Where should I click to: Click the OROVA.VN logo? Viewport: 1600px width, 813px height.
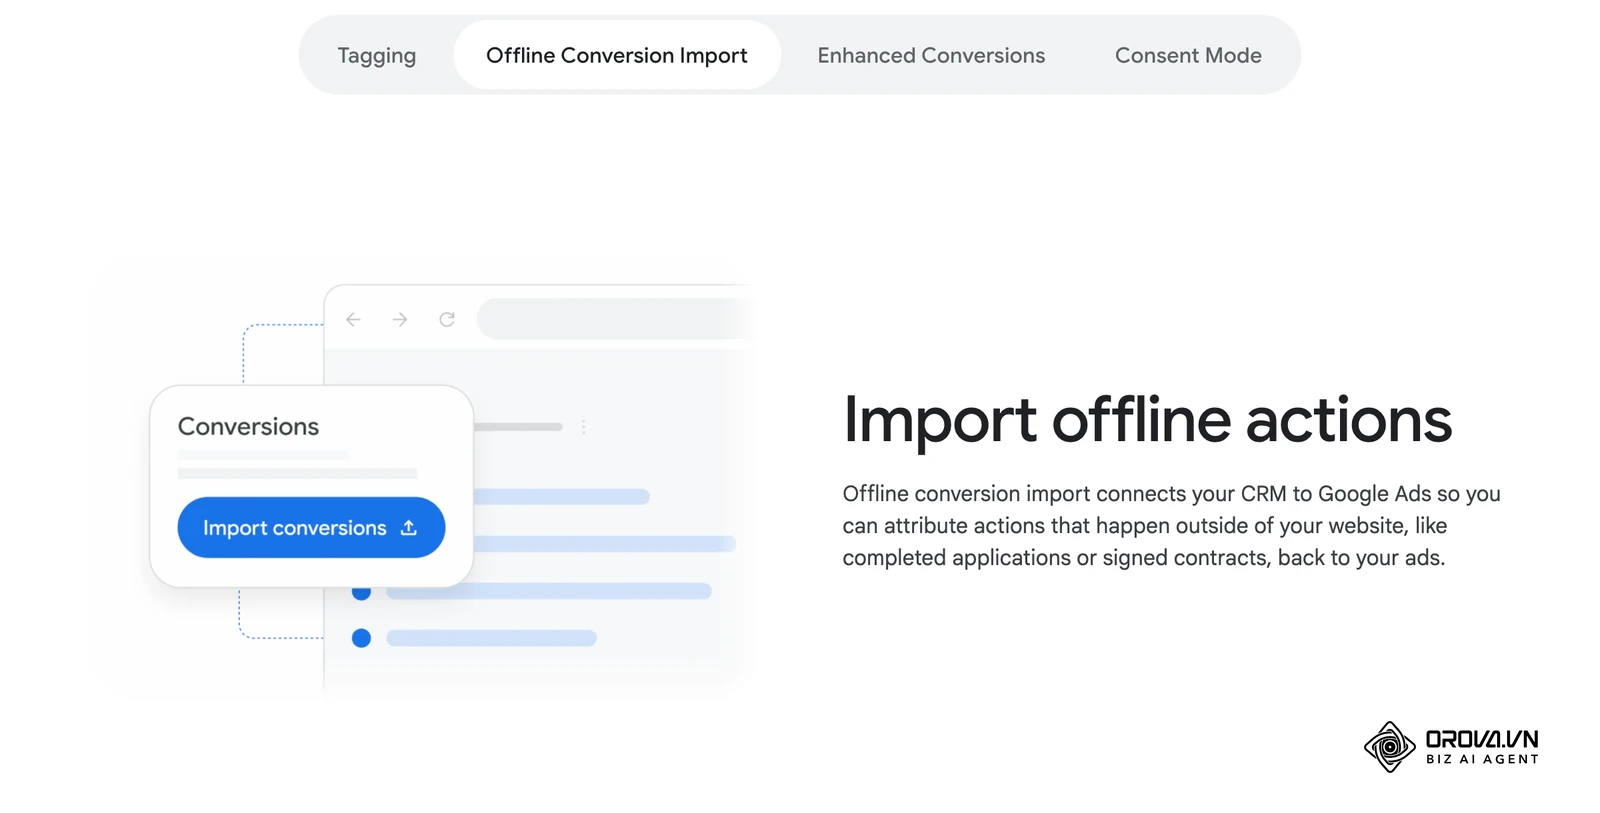1451,747
